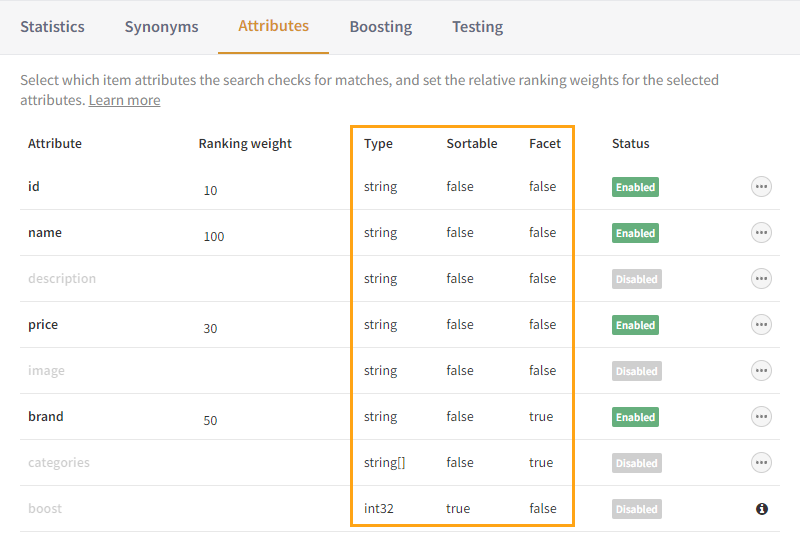Click the info icon in boost row

point(761,509)
